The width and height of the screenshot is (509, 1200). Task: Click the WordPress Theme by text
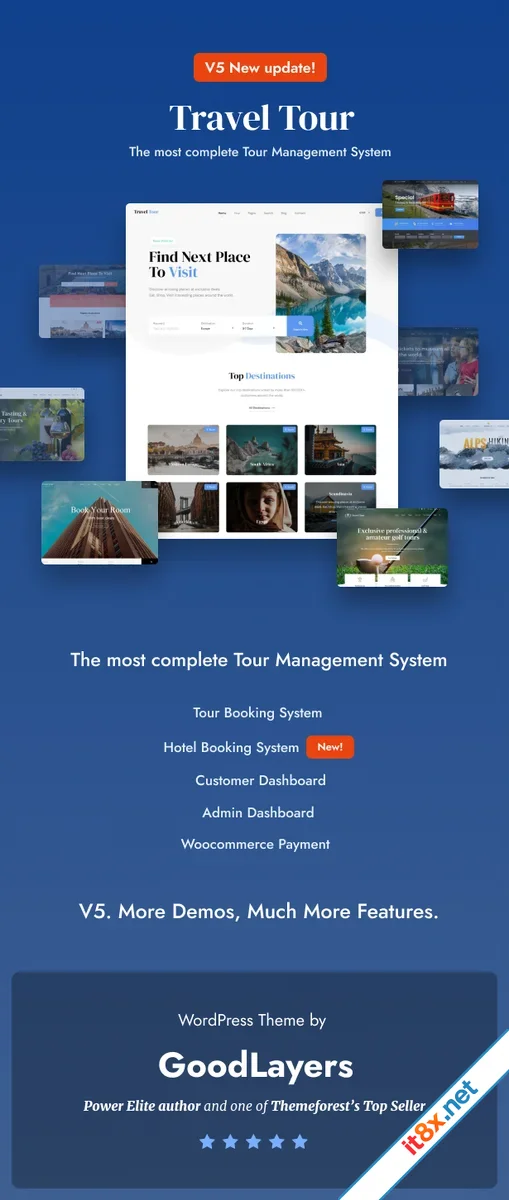point(252,1021)
